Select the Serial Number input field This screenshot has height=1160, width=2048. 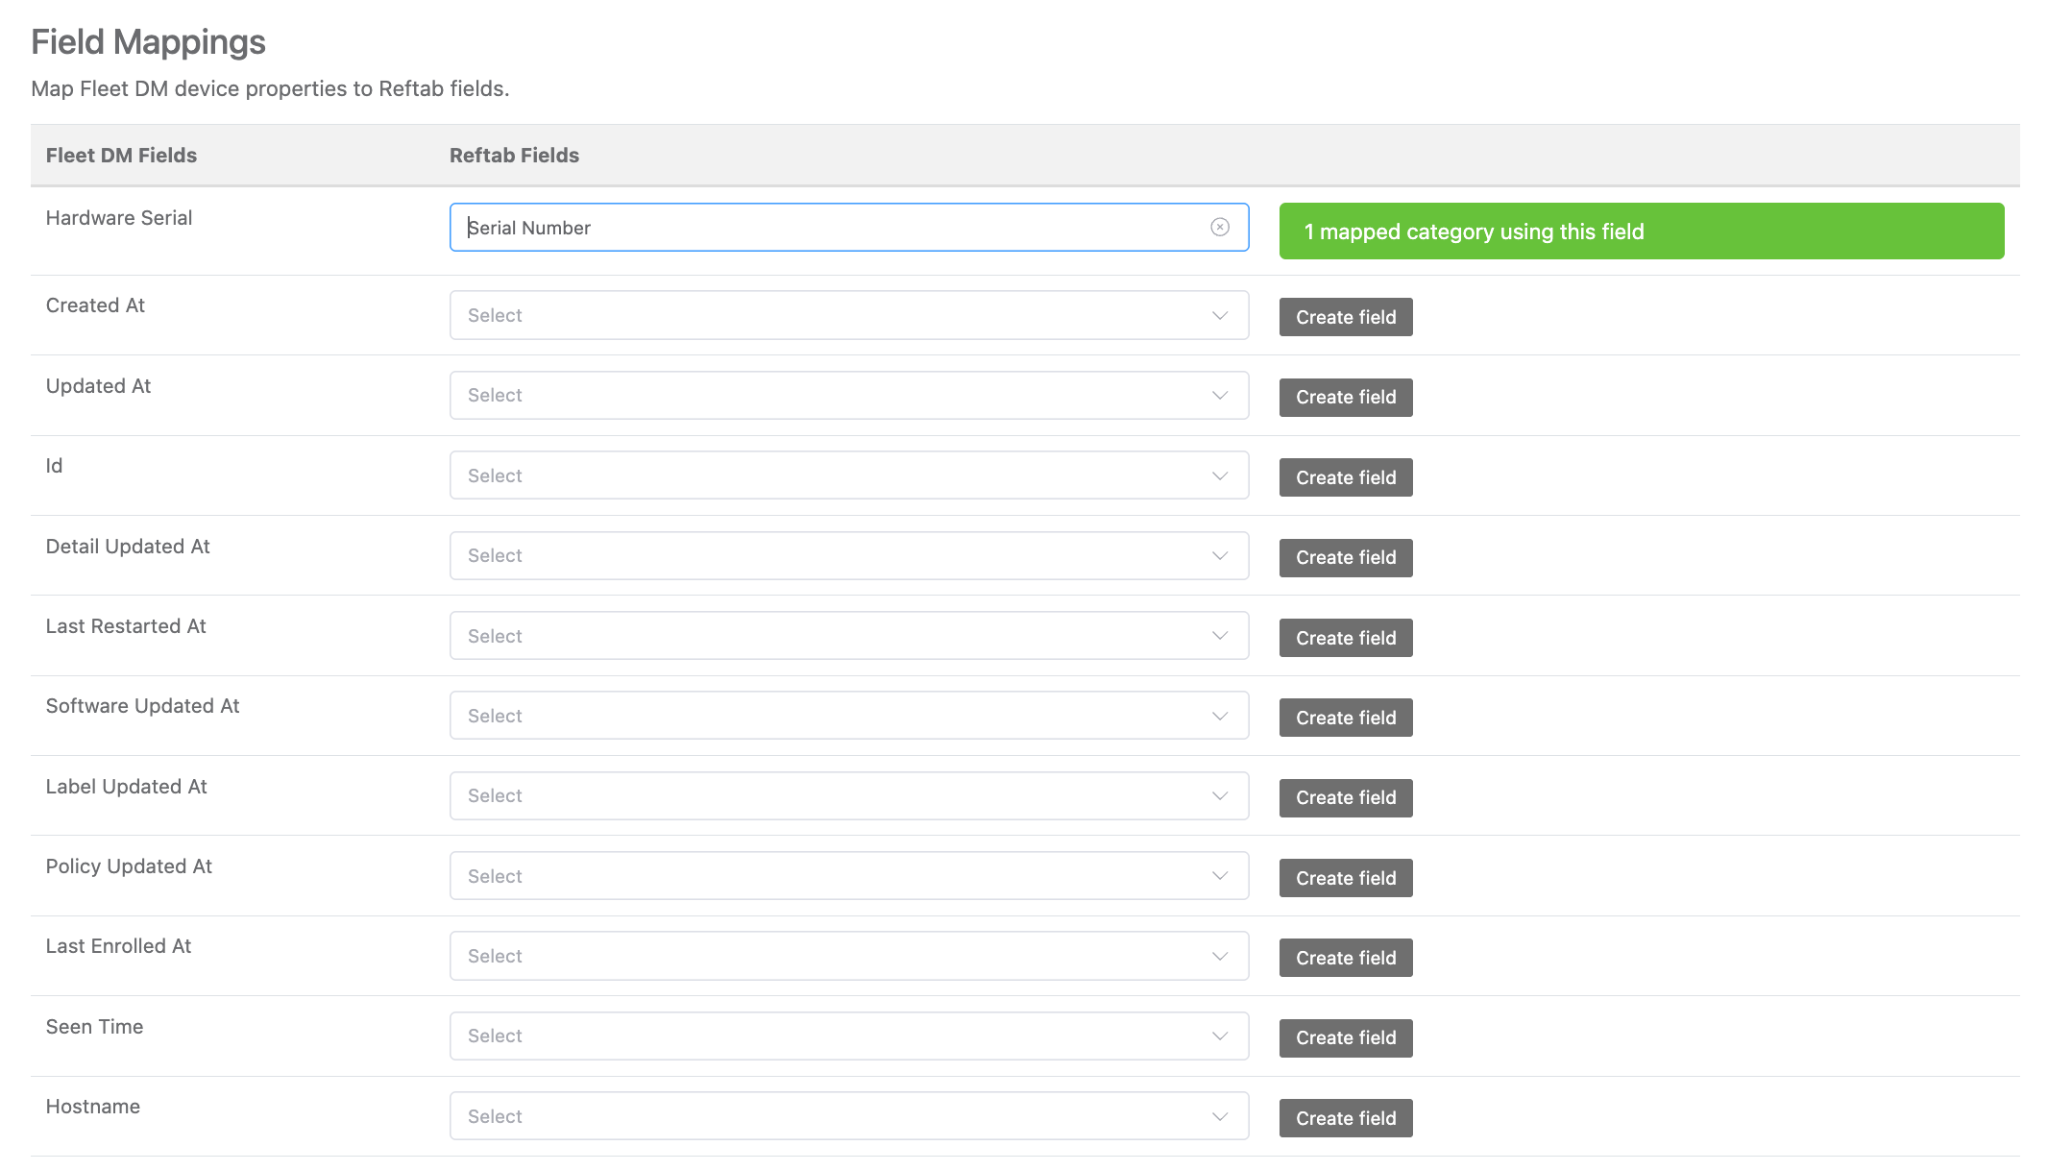click(800, 227)
